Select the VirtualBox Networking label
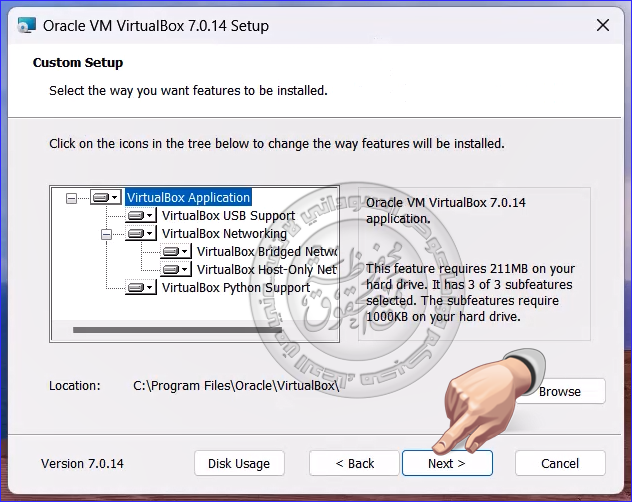The image size is (632, 502). 224,234
